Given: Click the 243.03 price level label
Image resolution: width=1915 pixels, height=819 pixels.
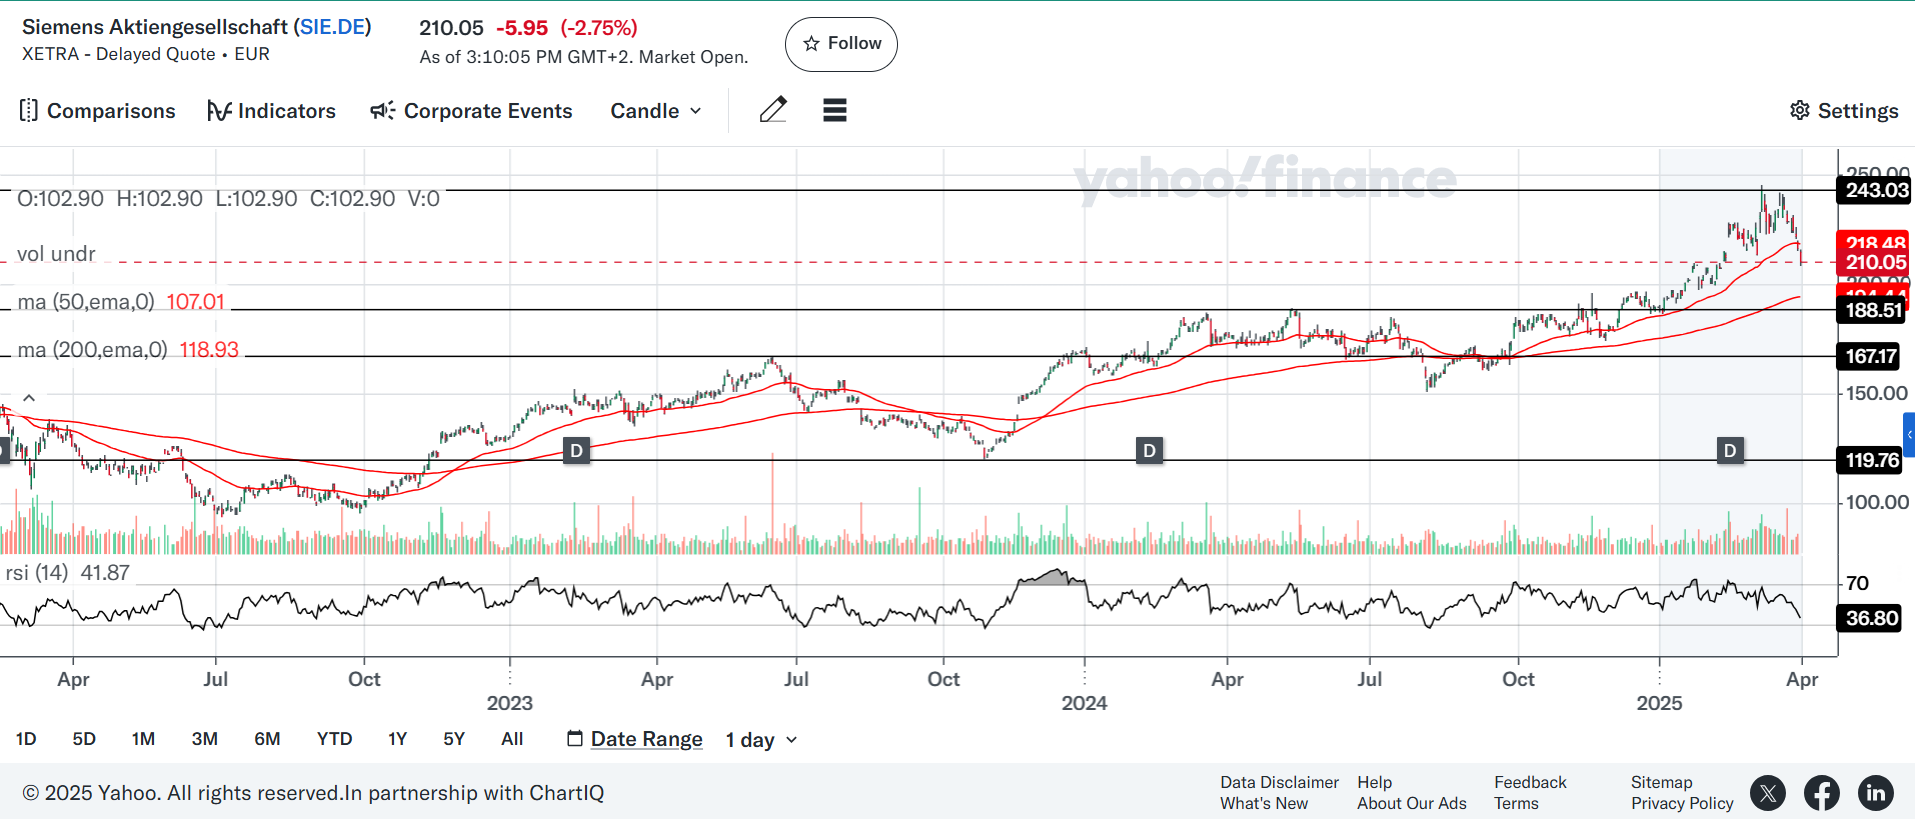Looking at the screenshot, I should pos(1873,190).
